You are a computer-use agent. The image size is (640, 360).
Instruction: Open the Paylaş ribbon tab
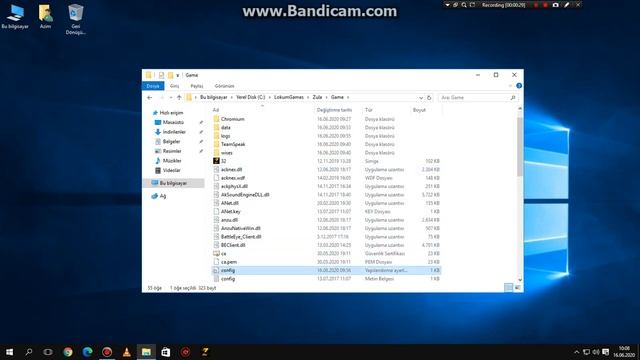click(197, 86)
